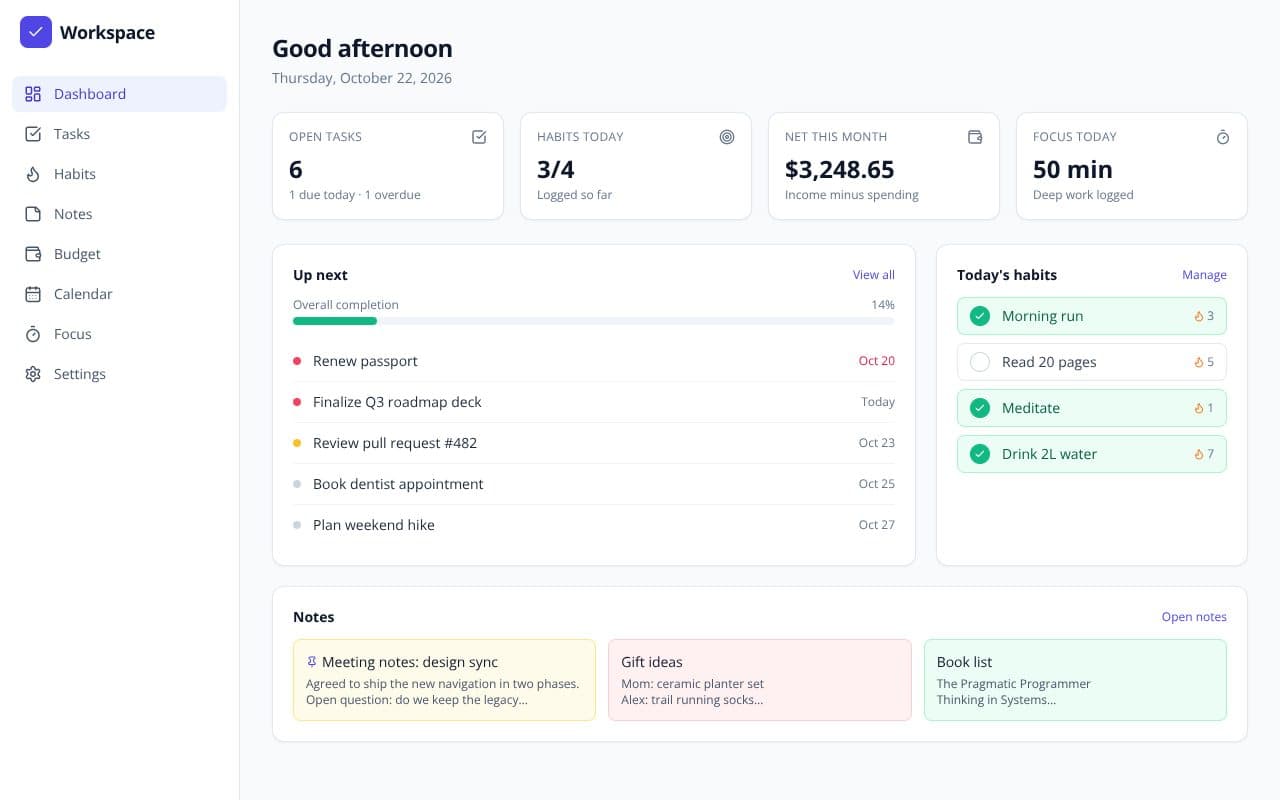Open Budget in the sidebar
Viewport: 1280px width, 800px height.
coord(119,254)
